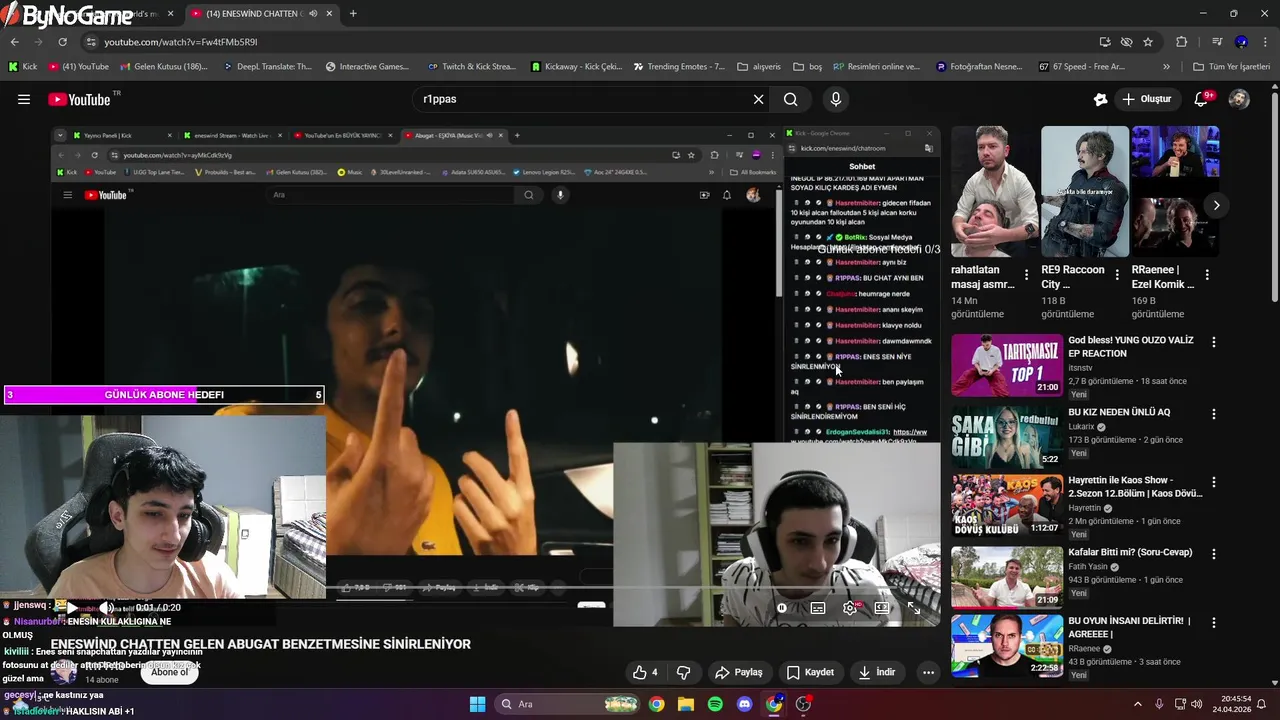The height and width of the screenshot is (720, 1280).
Task: Open the boş bookmarks folder
Action: tap(808, 67)
